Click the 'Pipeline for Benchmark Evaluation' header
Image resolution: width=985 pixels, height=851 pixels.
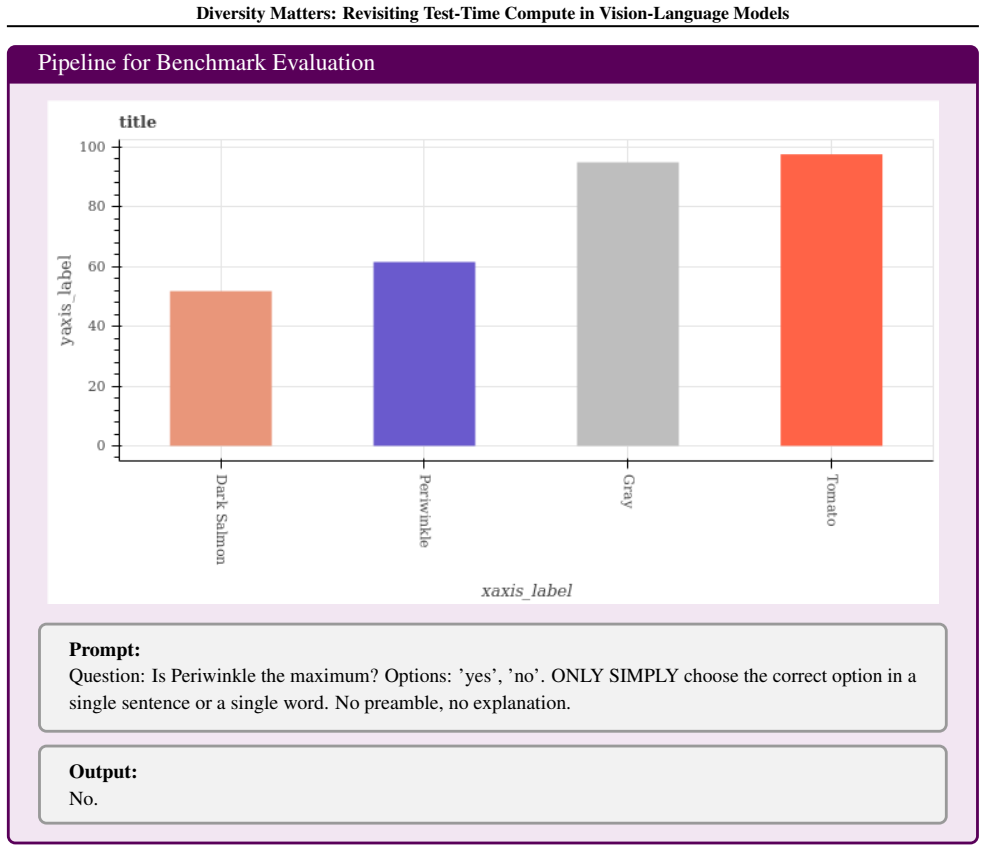pyautogui.click(x=206, y=63)
